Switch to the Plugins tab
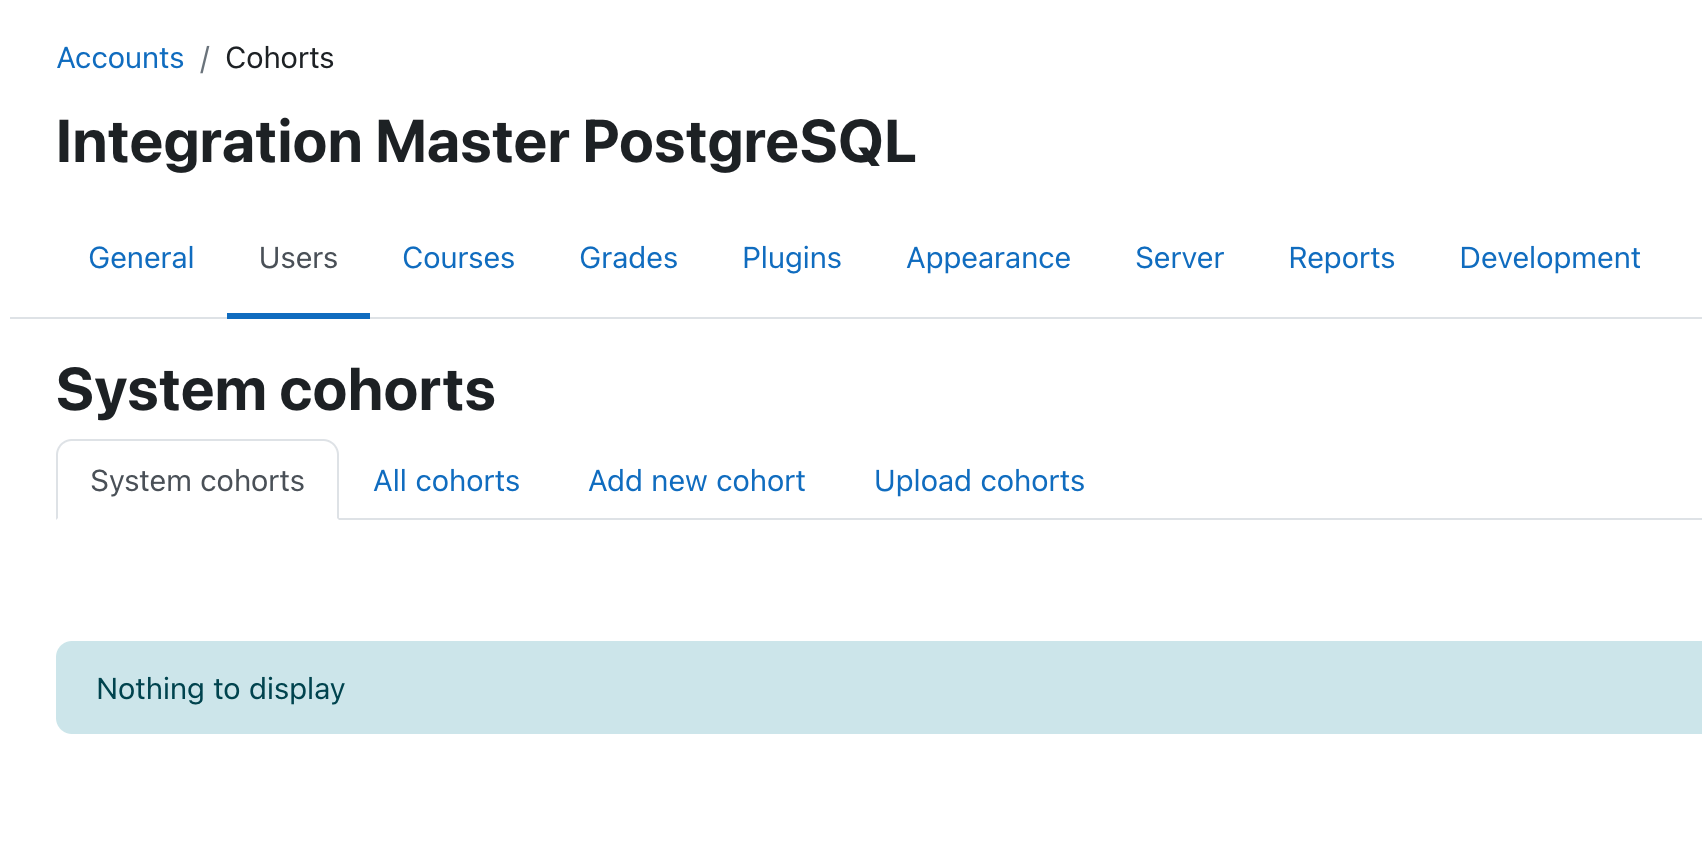1702x846 pixels. (791, 258)
